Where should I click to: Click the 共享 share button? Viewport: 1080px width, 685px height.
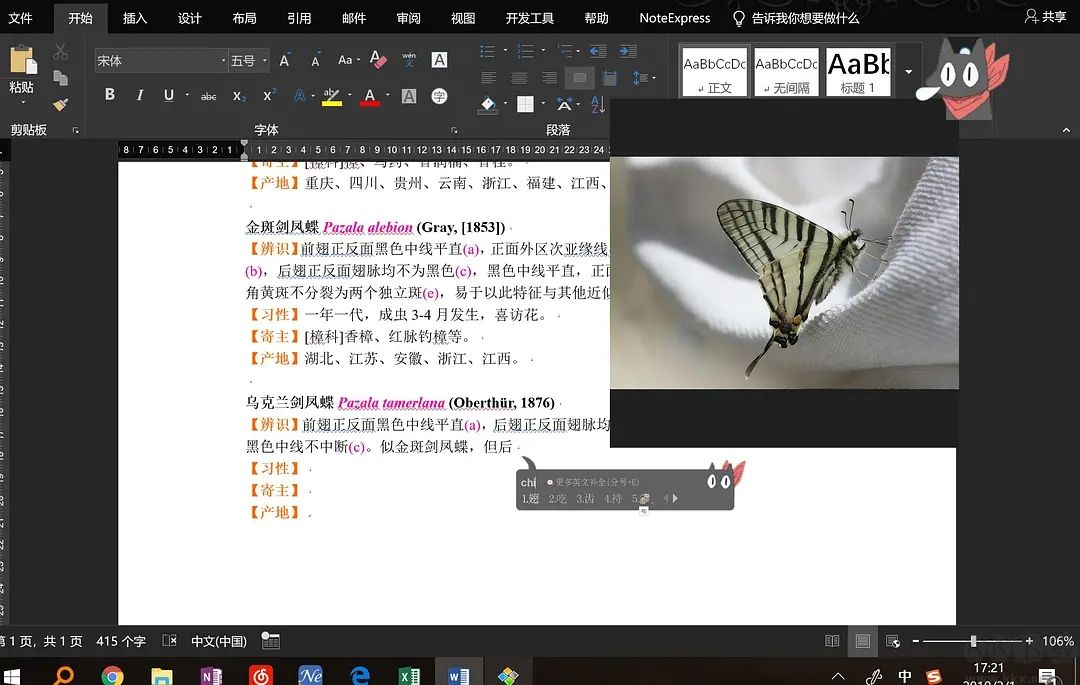coord(1046,17)
